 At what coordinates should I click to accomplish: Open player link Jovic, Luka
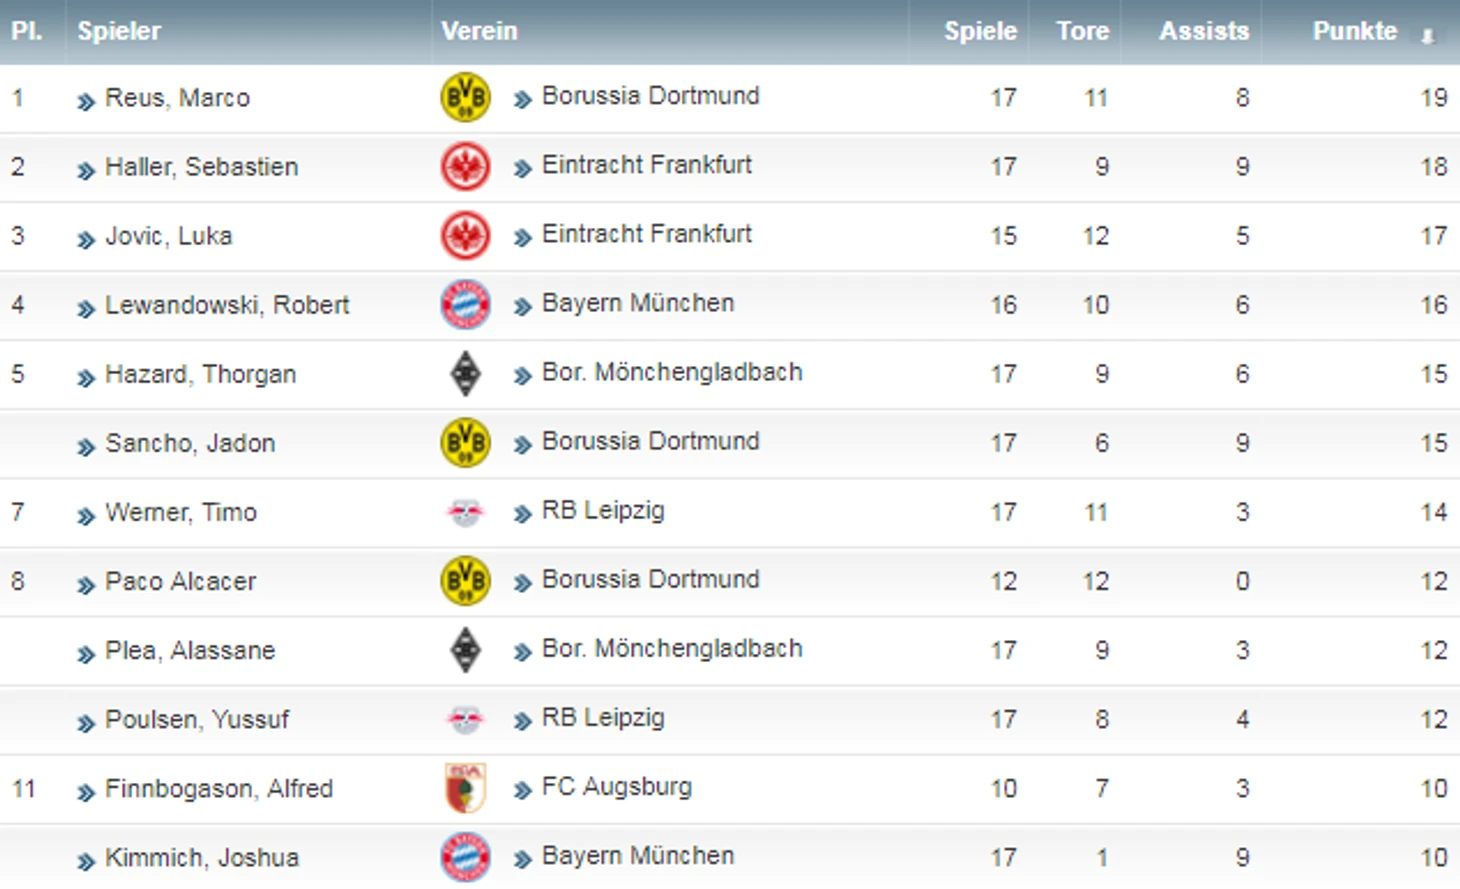point(168,236)
